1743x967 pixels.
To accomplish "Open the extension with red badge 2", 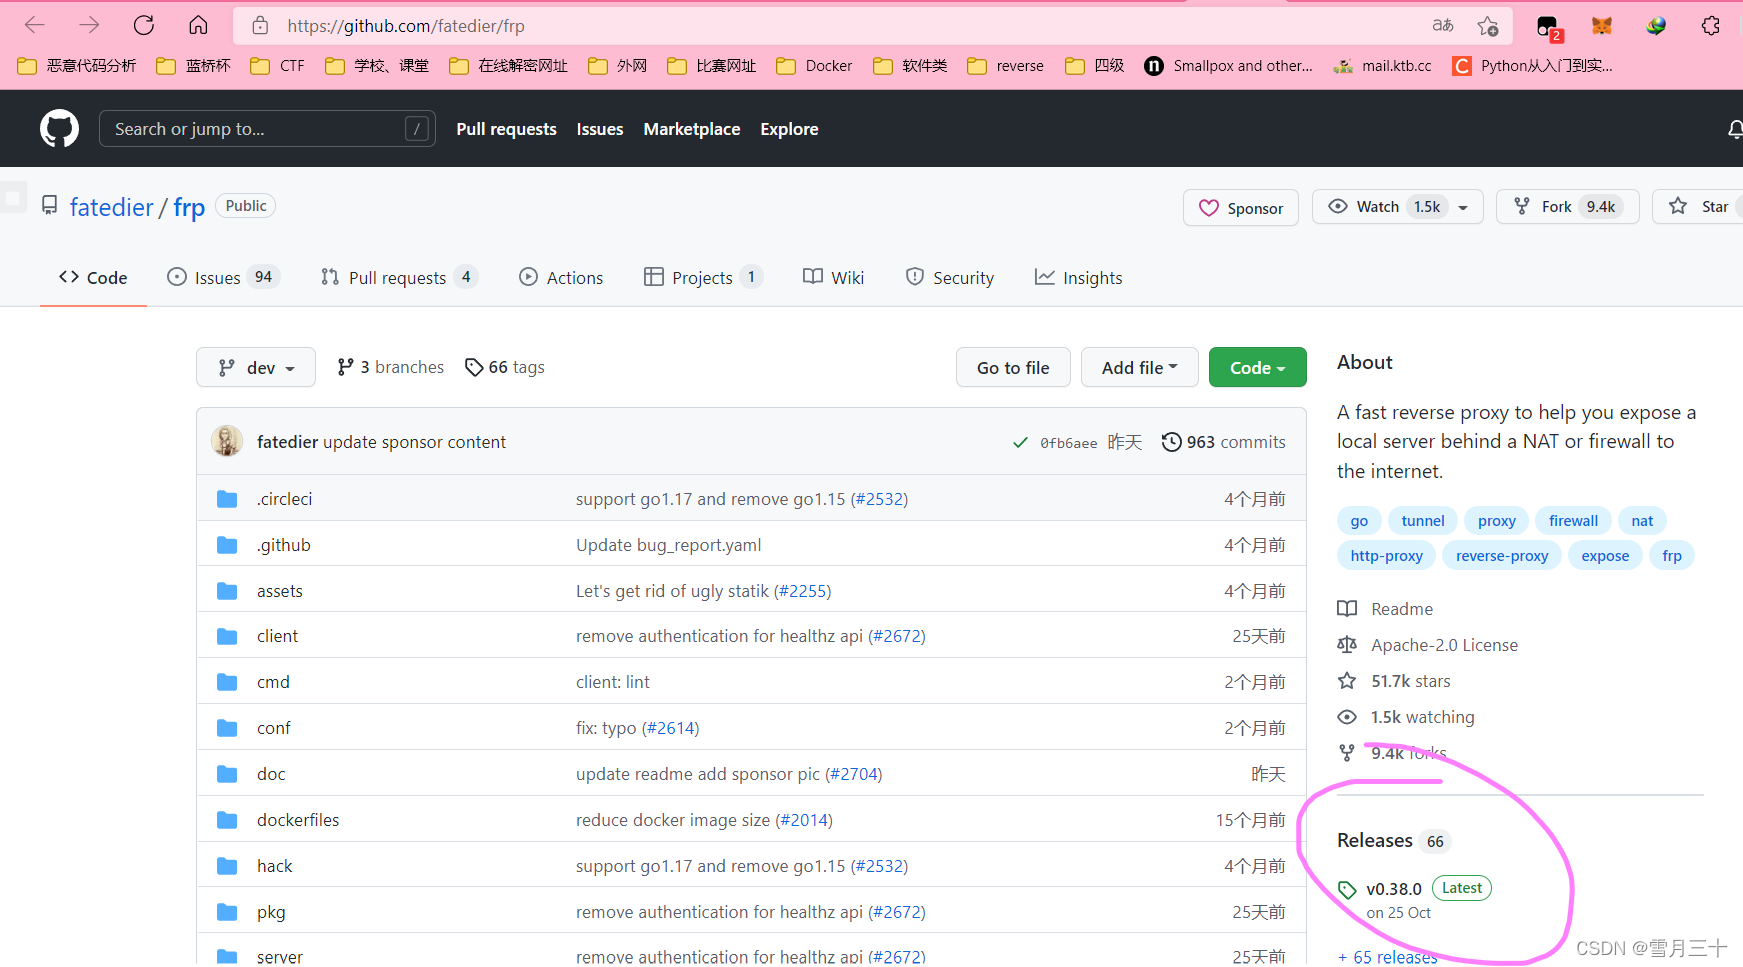I will coord(1549,28).
